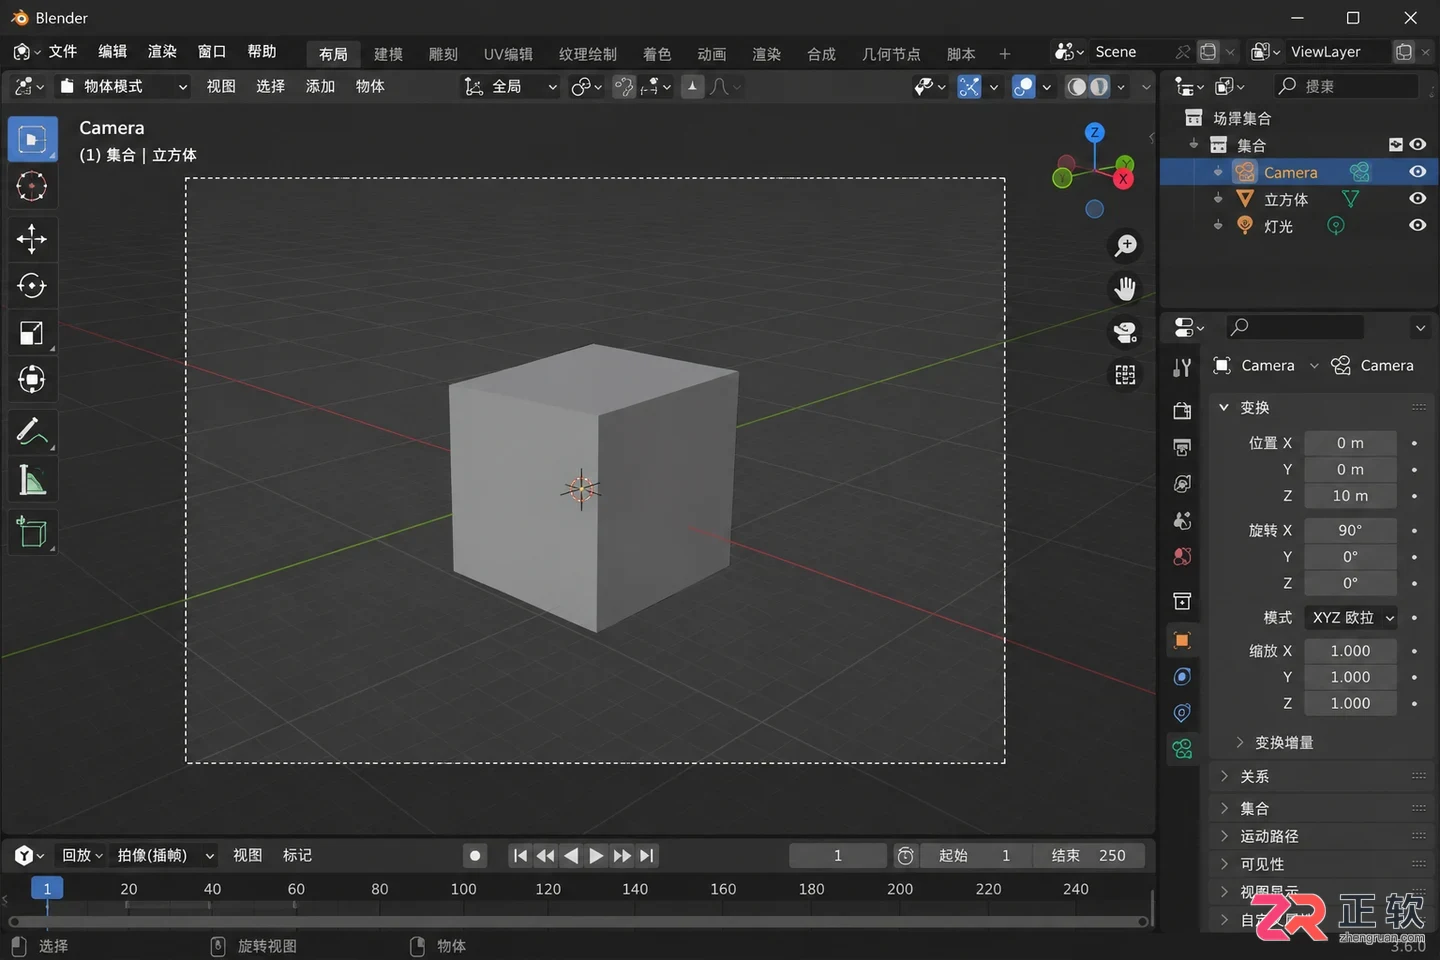Click the 位置 Z value field 10 m
The height and width of the screenshot is (960, 1440).
(x=1350, y=496)
